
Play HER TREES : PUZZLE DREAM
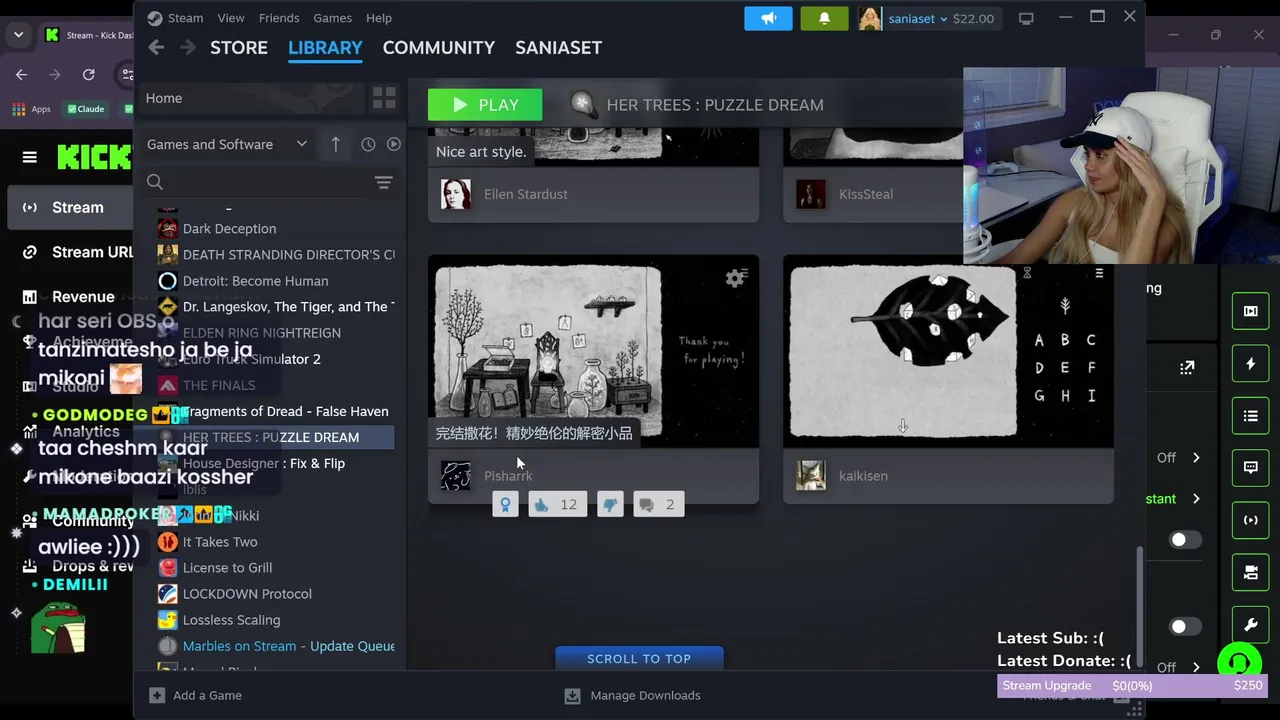(x=485, y=104)
